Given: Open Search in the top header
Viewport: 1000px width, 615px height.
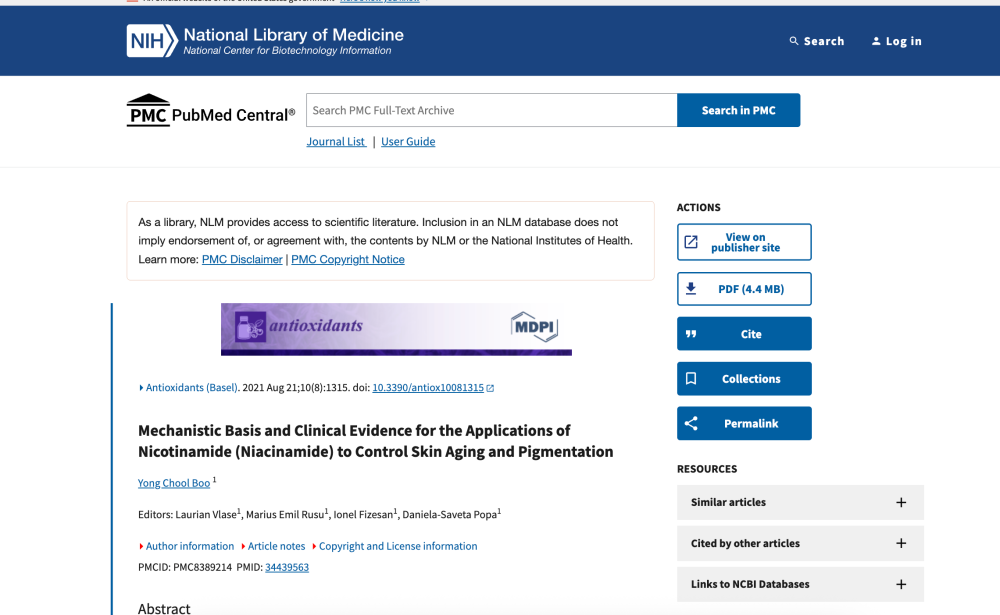Looking at the screenshot, I should [x=817, y=41].
